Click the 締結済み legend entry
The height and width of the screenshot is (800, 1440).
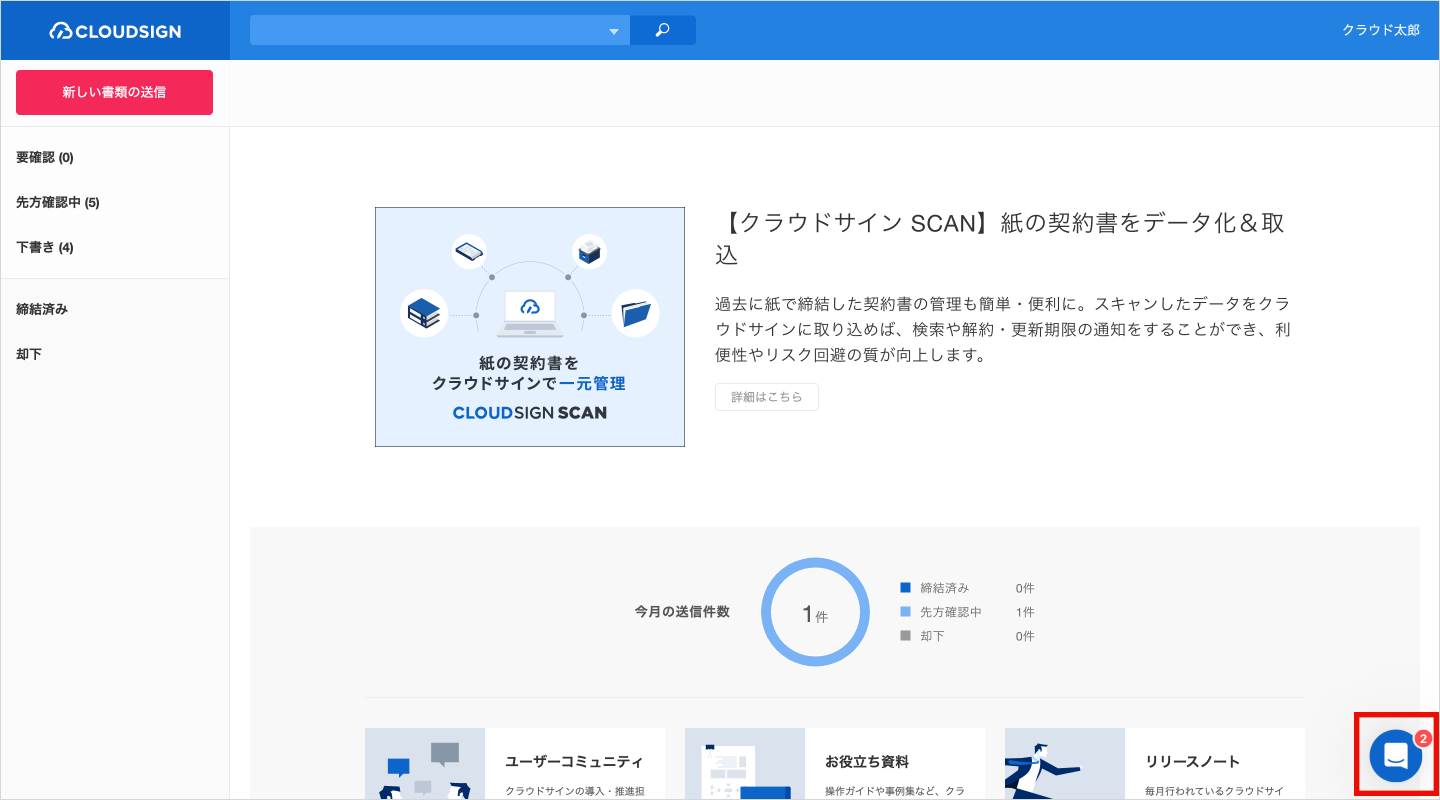967,588
